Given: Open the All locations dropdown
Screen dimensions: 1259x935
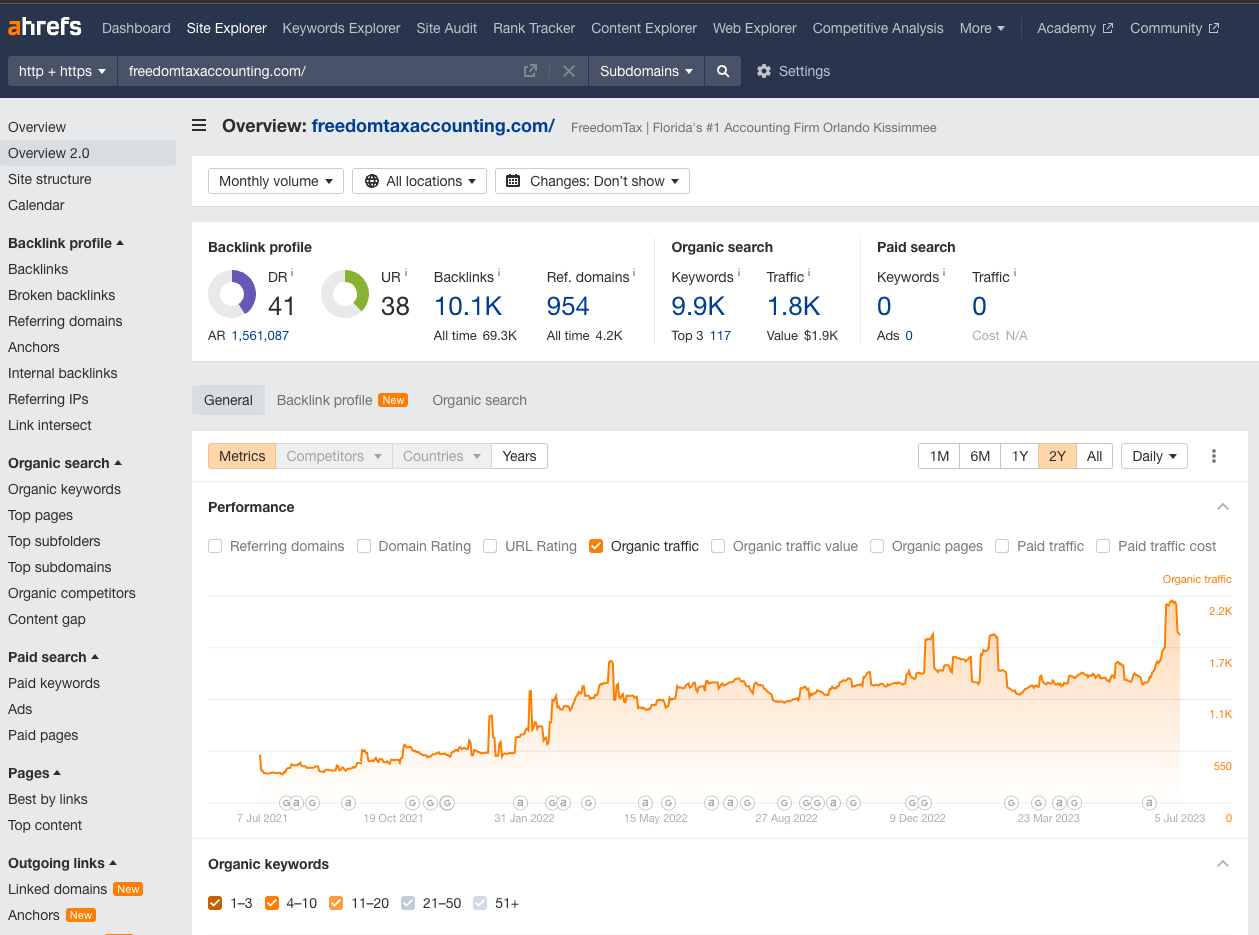Looking at the screenshot, I should click(419, 181).
